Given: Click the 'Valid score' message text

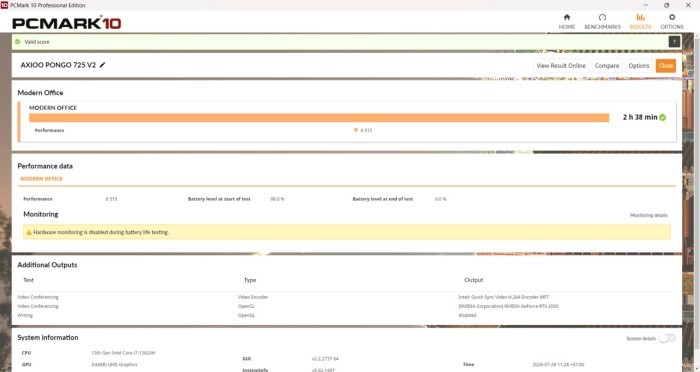Looking at the screenshot, I should point(37,42).
